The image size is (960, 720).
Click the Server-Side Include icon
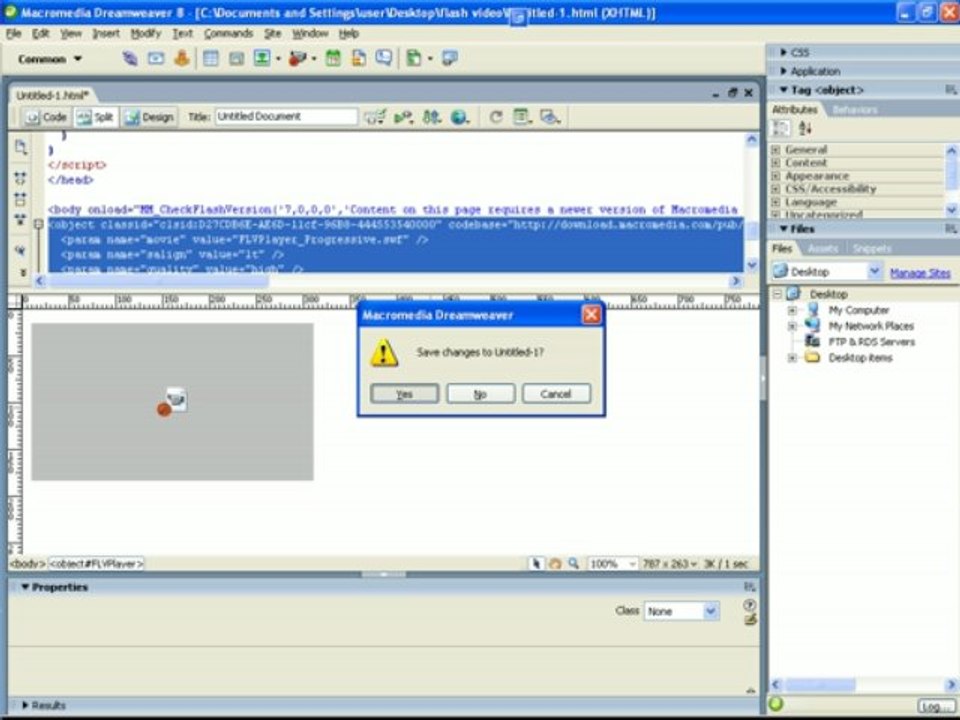tap(359, 59)
